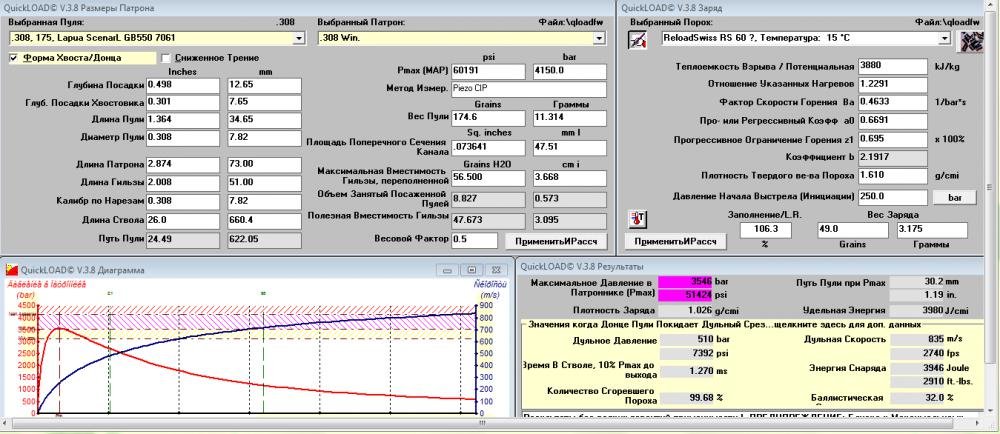Click the powder grains picture icon
The width and height of the screenshot is (1000, 434).
pos(970,40)
